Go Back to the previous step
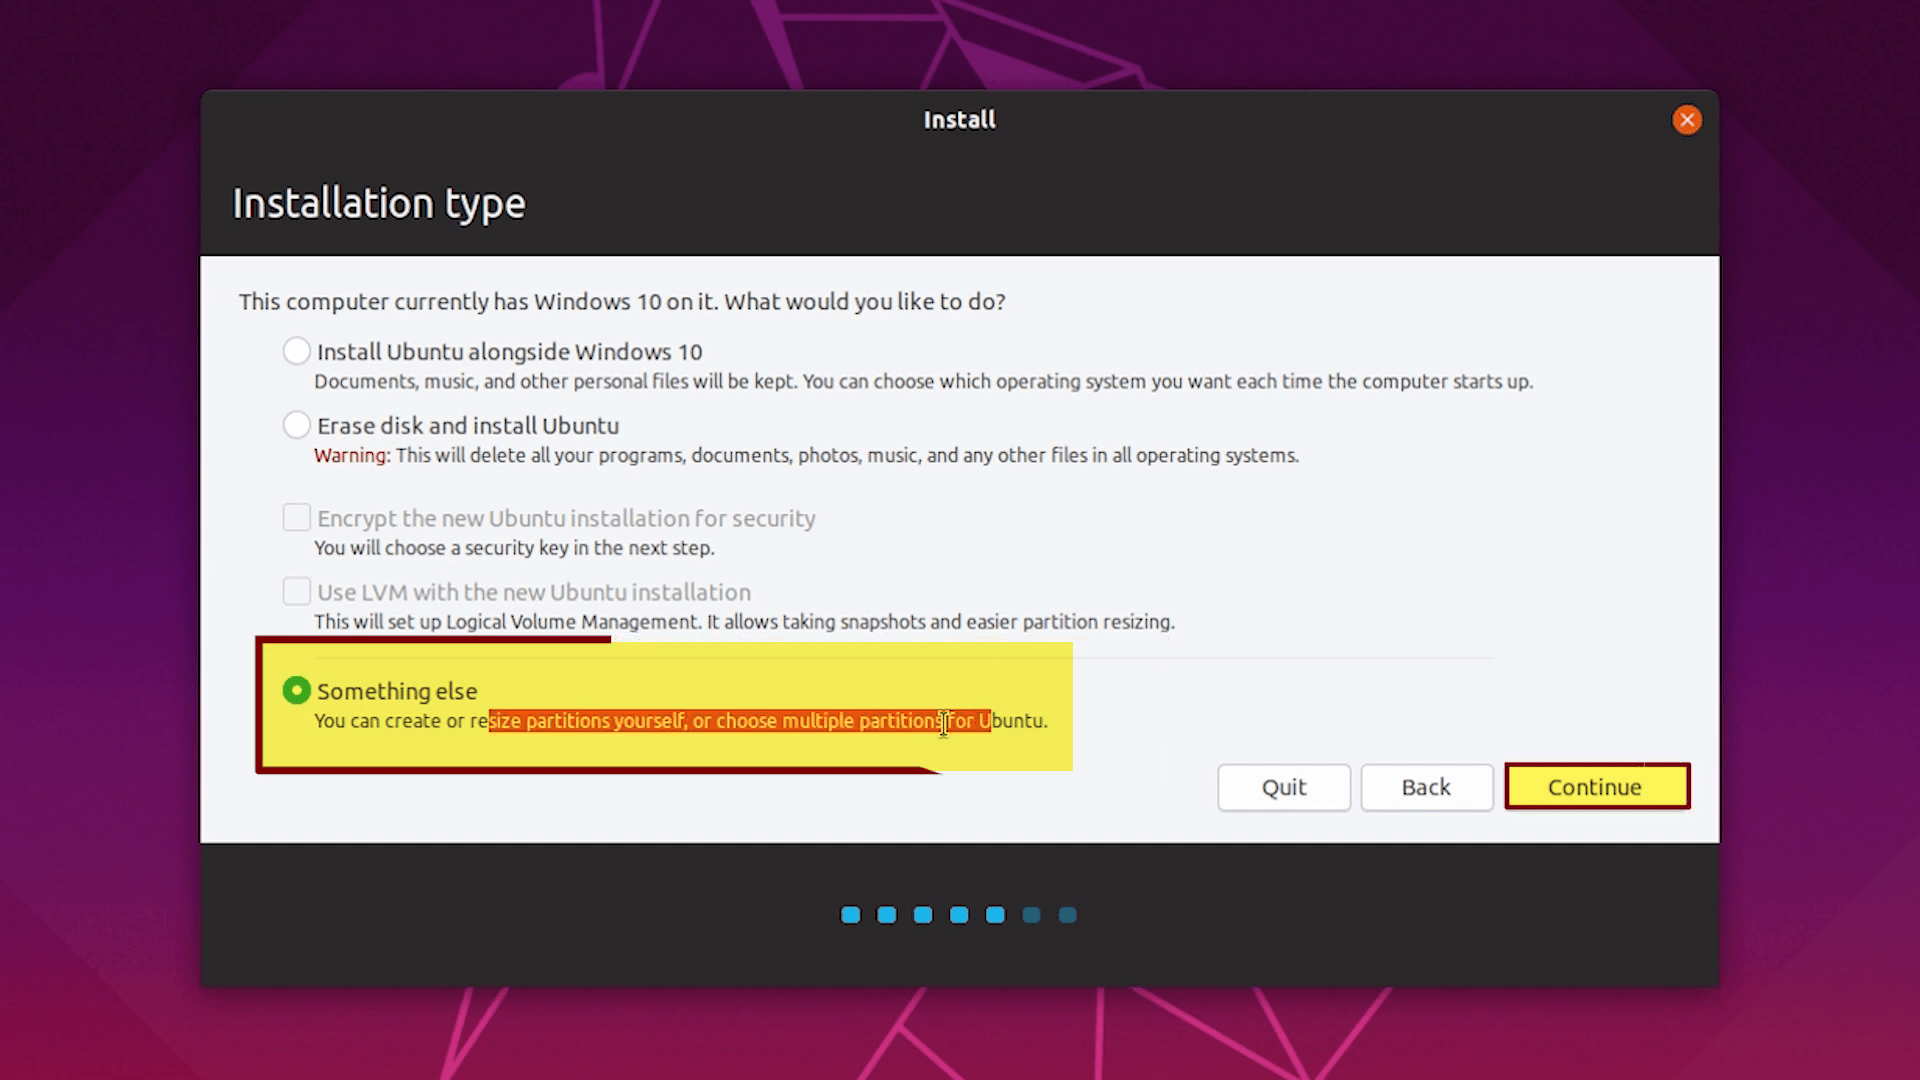 [1426, 787]
